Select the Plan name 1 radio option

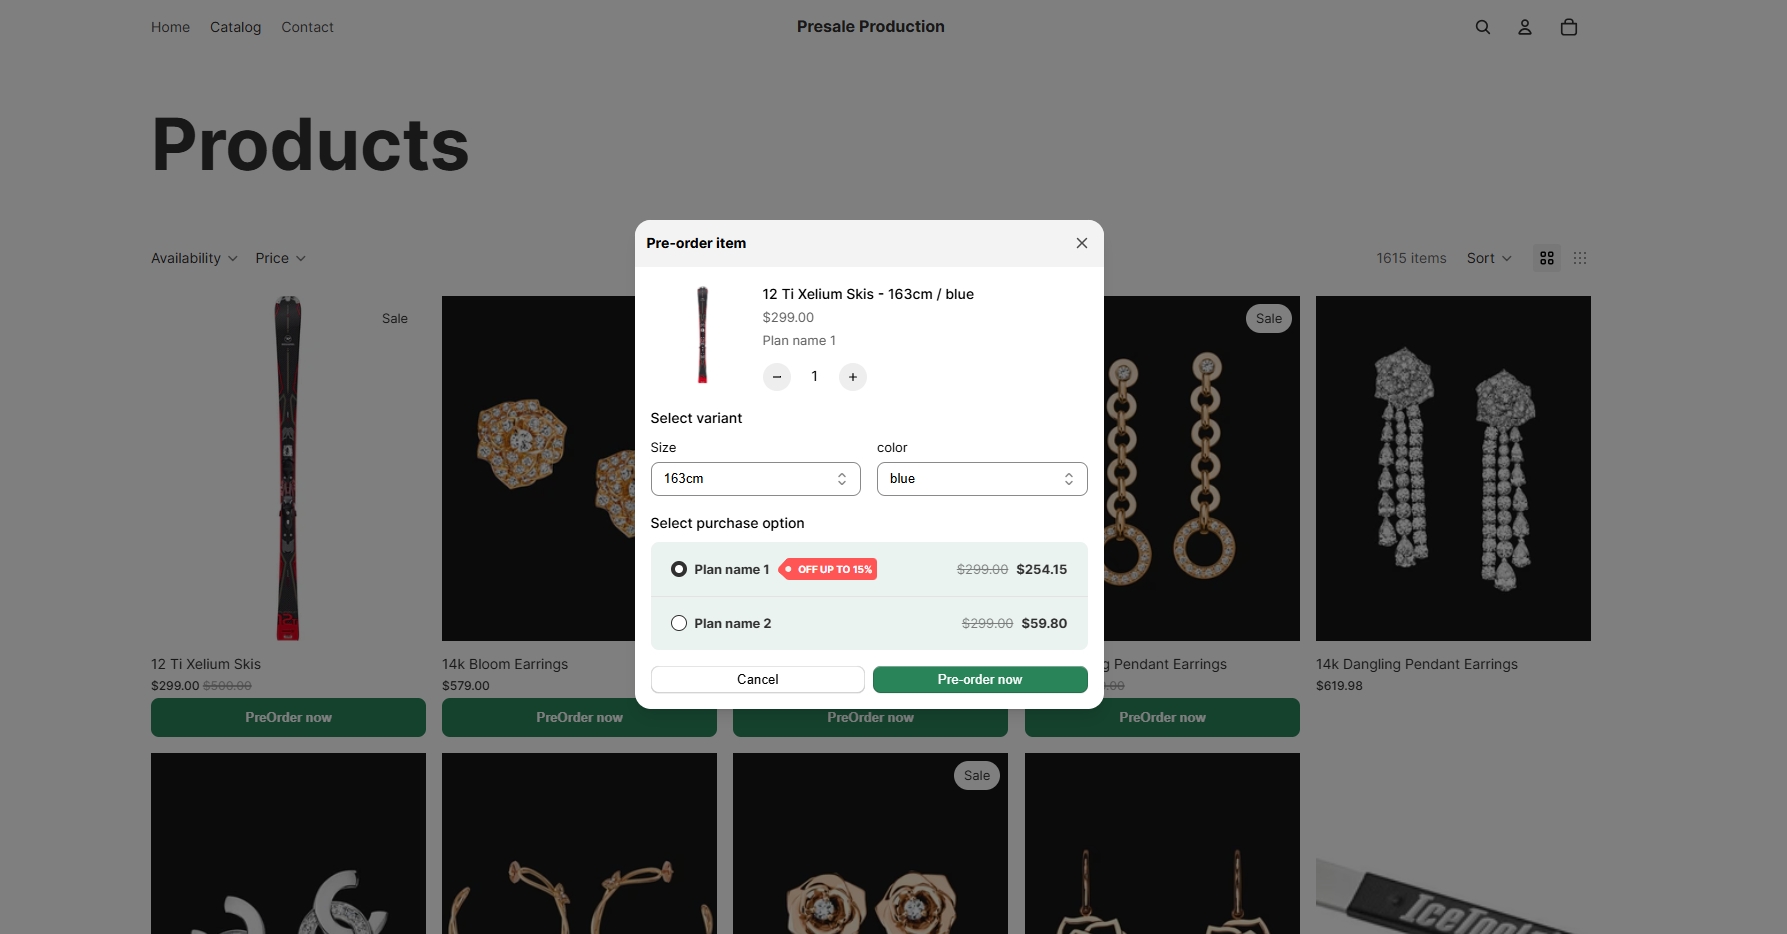679,569
